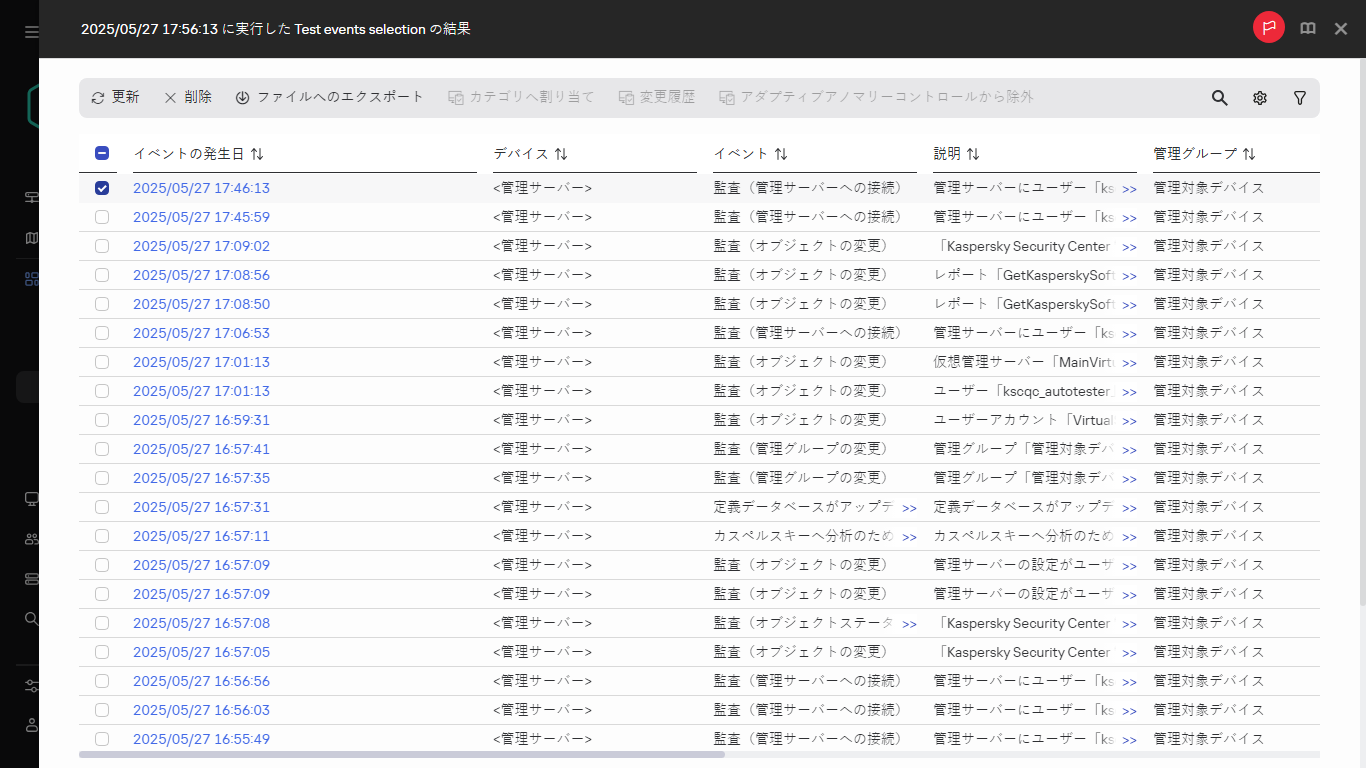The image size is (1366, 768).
Task: Expand オブジェクトステータ event text at 16:57:08
Action: pos(909,624)
